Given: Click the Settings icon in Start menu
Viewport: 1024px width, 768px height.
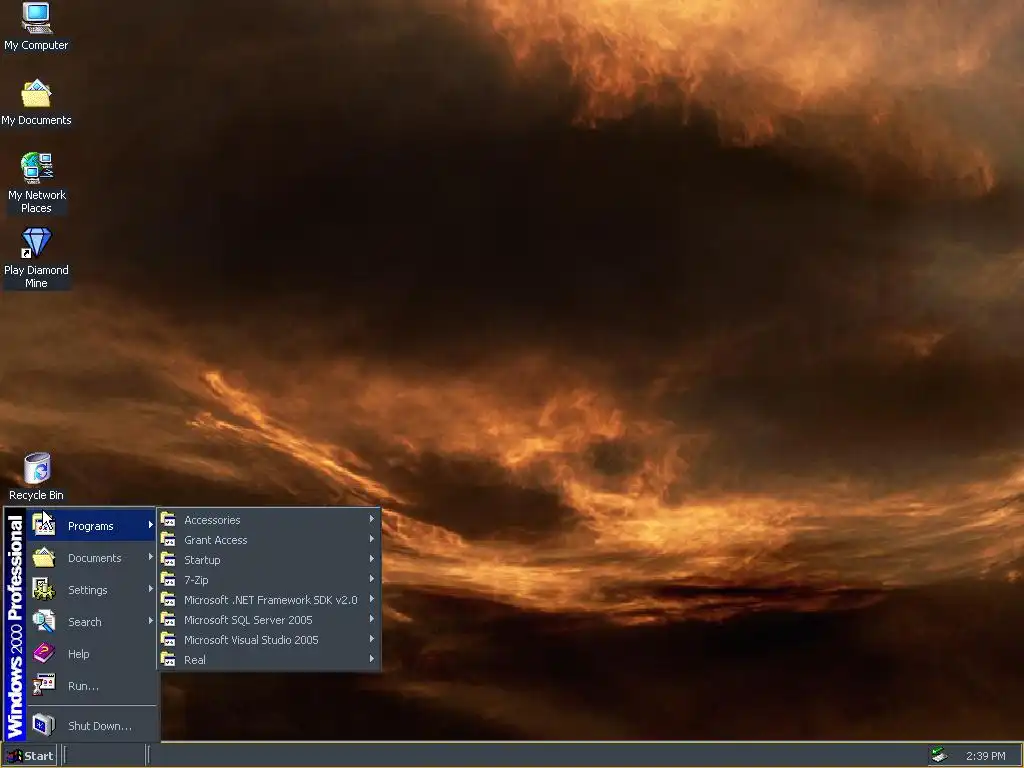Looking at the screenshot, I should click(44, 589).
